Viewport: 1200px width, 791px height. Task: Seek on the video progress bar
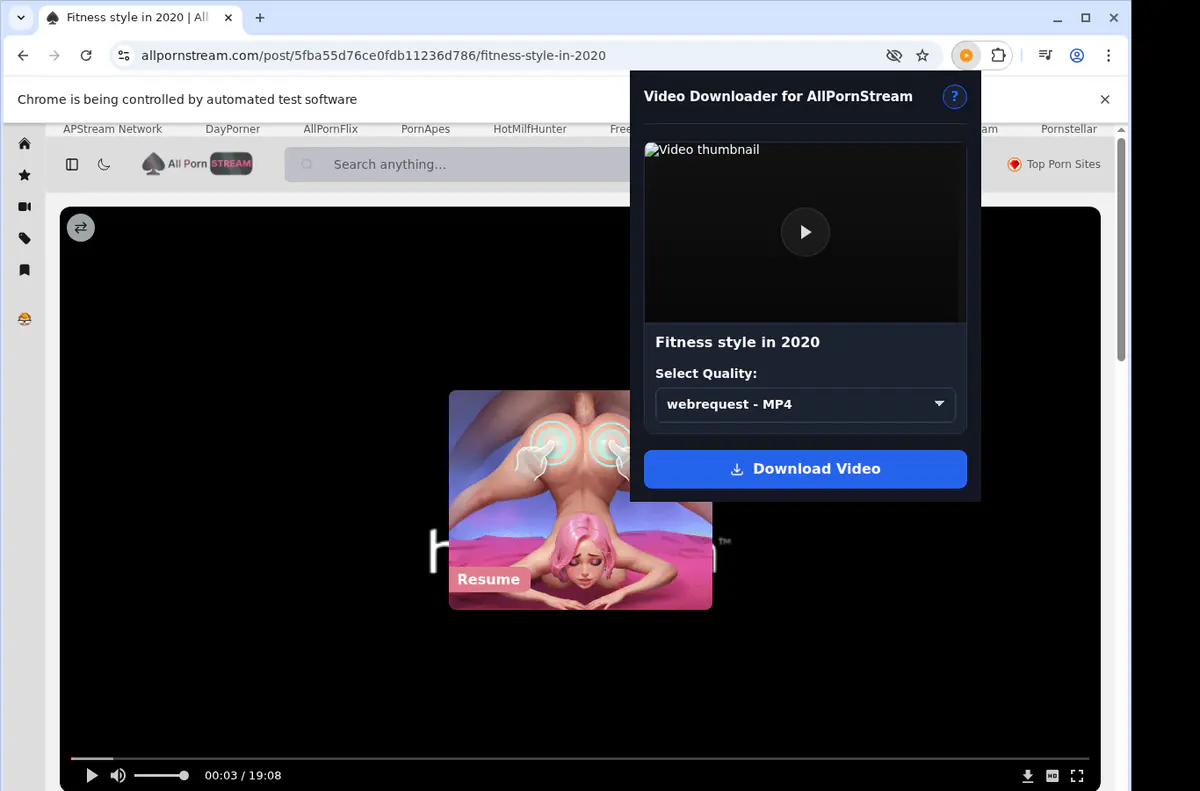point(580,759)
